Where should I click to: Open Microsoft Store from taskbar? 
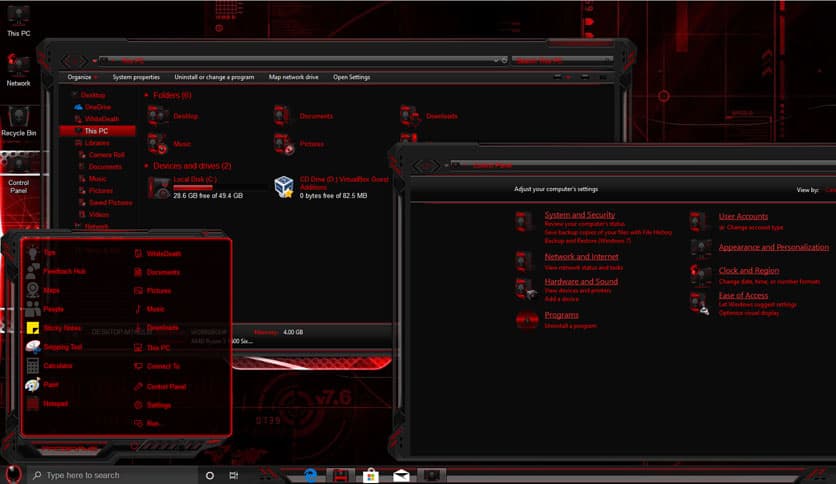371,475
